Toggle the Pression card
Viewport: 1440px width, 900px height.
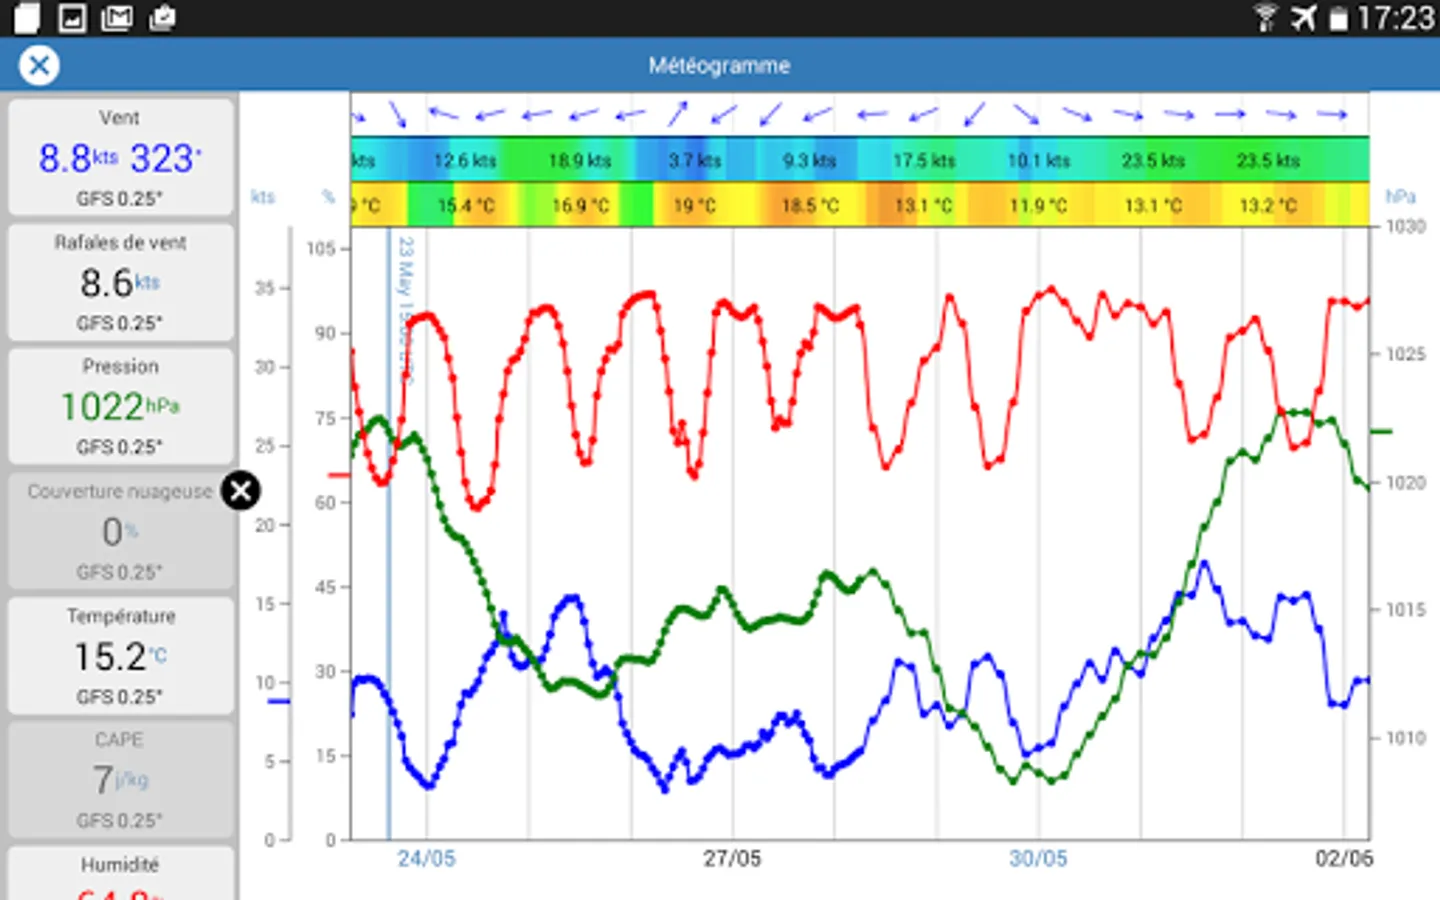pyautogui.click(x=121, y=406)
